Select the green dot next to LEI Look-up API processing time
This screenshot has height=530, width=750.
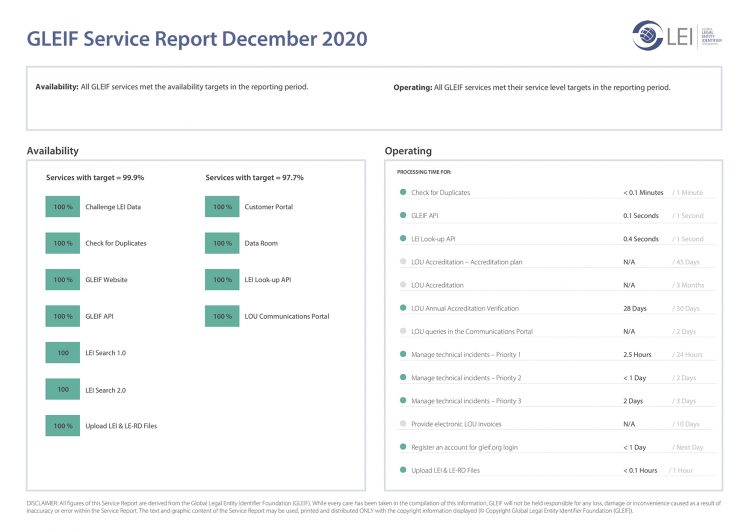click(402, 239)
